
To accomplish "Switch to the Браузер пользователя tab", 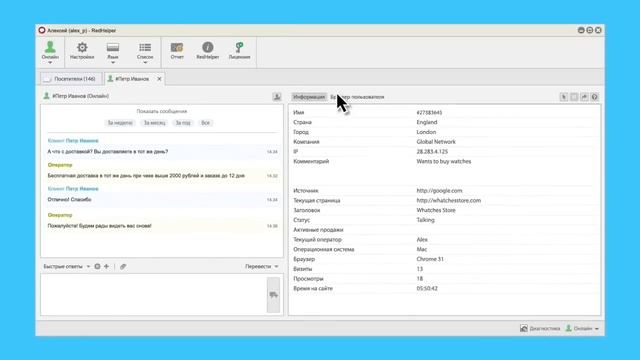I will [x=357, y=97].
